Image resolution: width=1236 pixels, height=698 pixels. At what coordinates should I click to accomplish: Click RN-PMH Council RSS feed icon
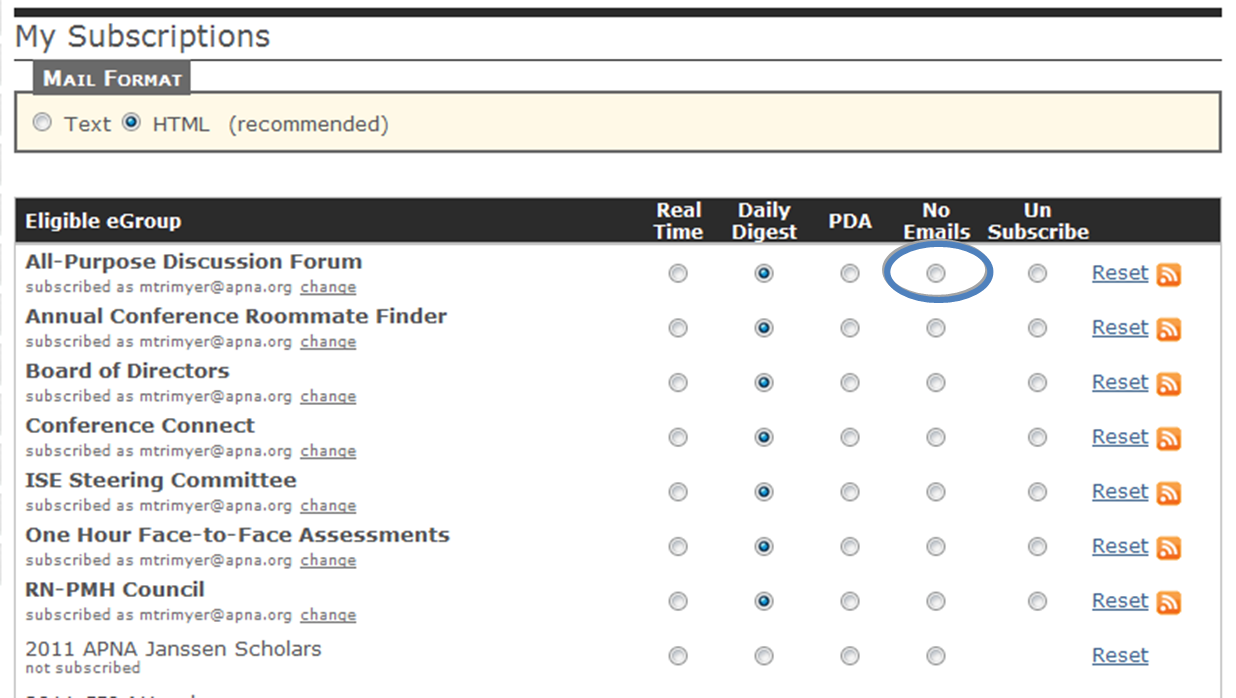pyautogui.click(x=1169, y=602)
